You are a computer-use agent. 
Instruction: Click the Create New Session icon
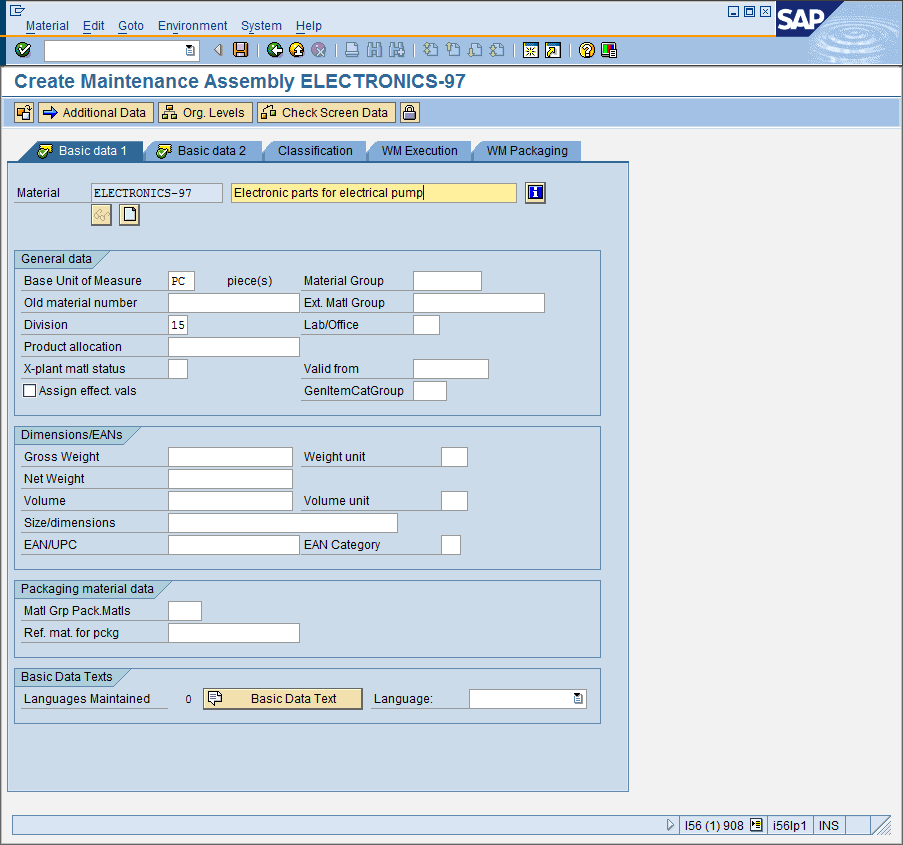click(530, 50)
